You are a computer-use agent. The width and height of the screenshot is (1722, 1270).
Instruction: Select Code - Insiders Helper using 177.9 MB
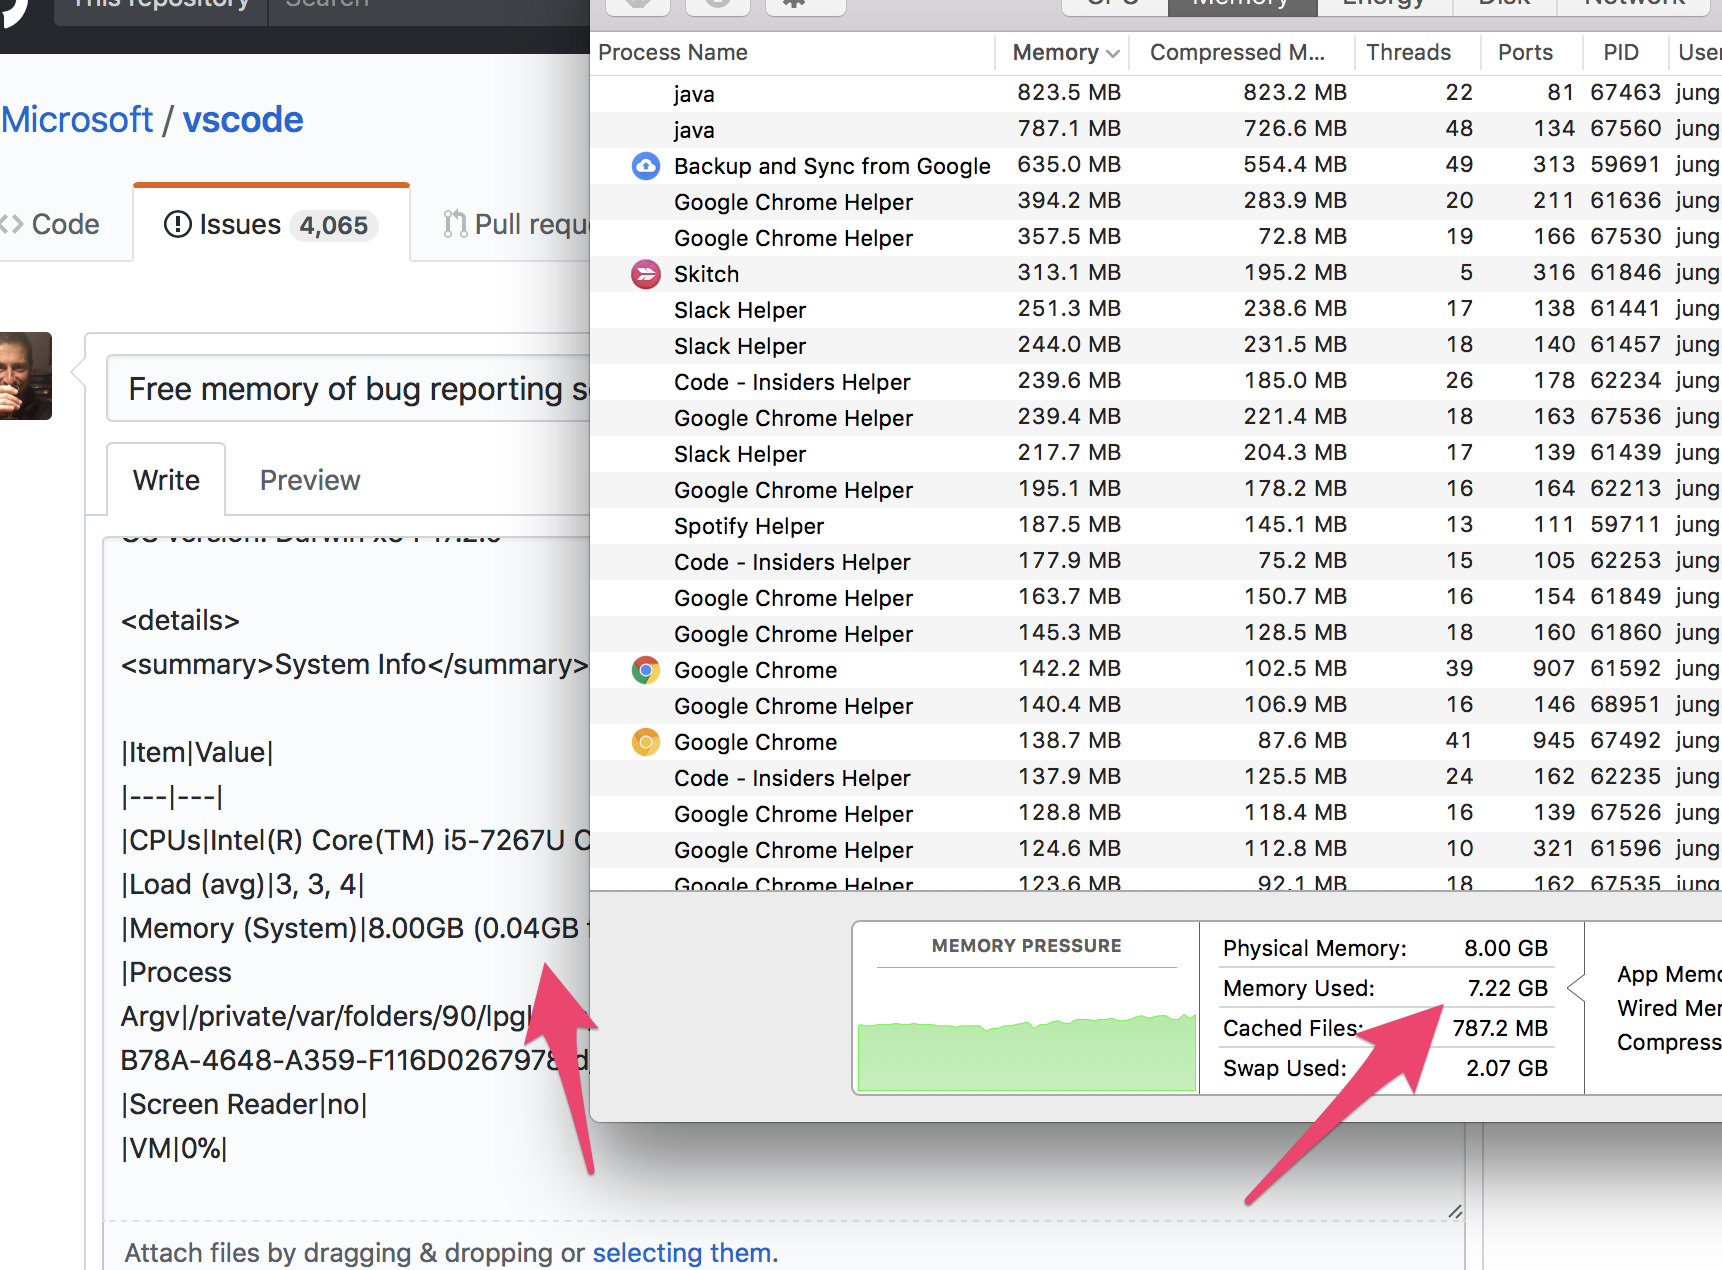click(x=1156, y=562)
